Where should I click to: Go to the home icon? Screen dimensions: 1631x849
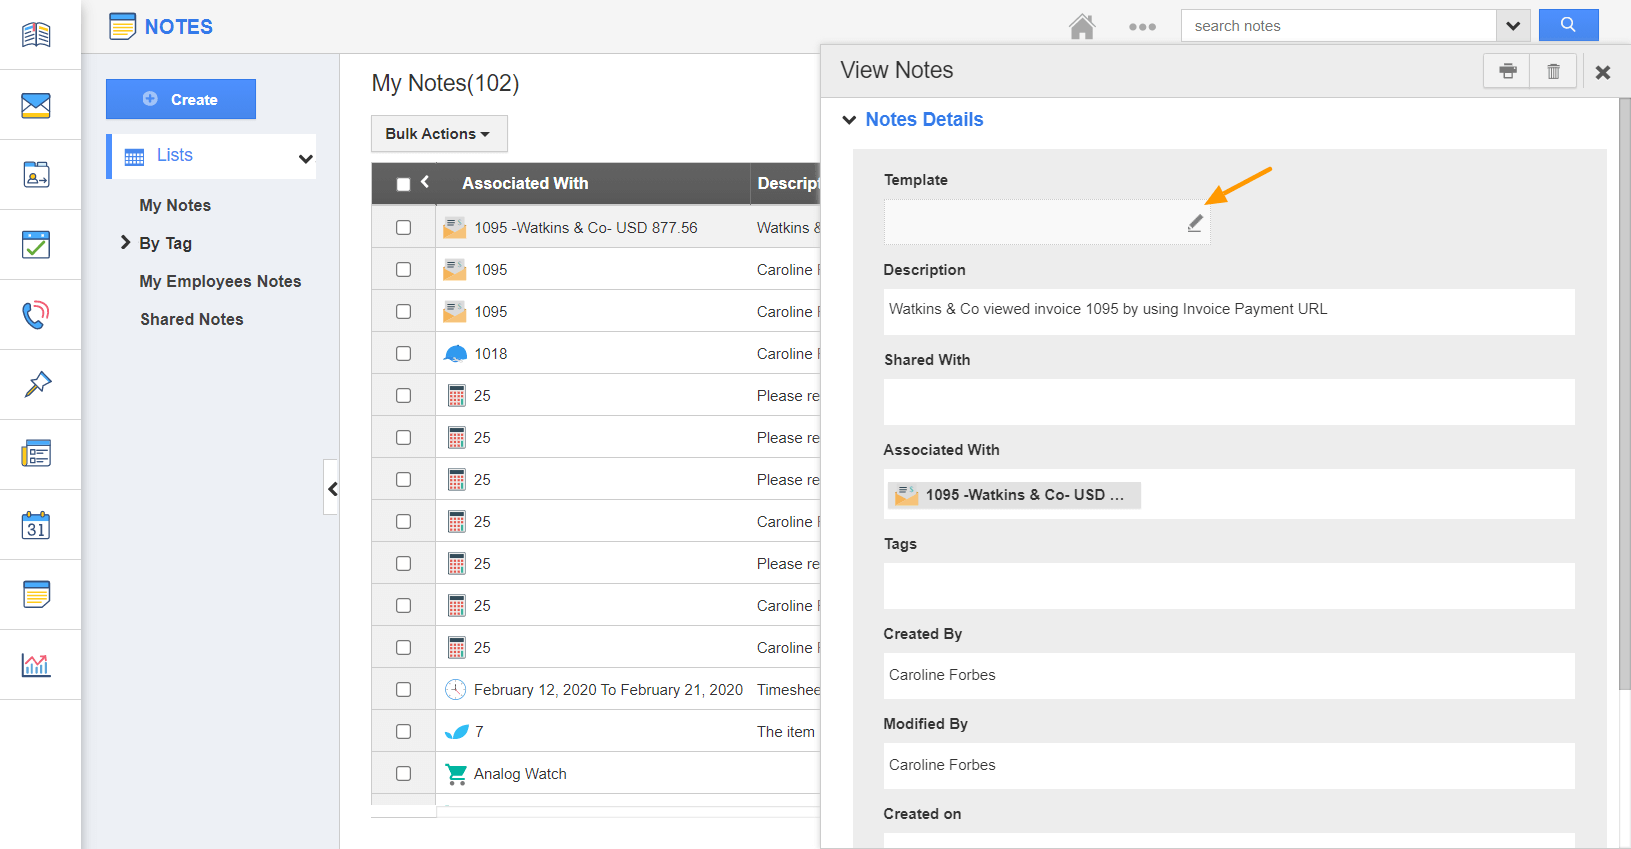point(1082,26)
